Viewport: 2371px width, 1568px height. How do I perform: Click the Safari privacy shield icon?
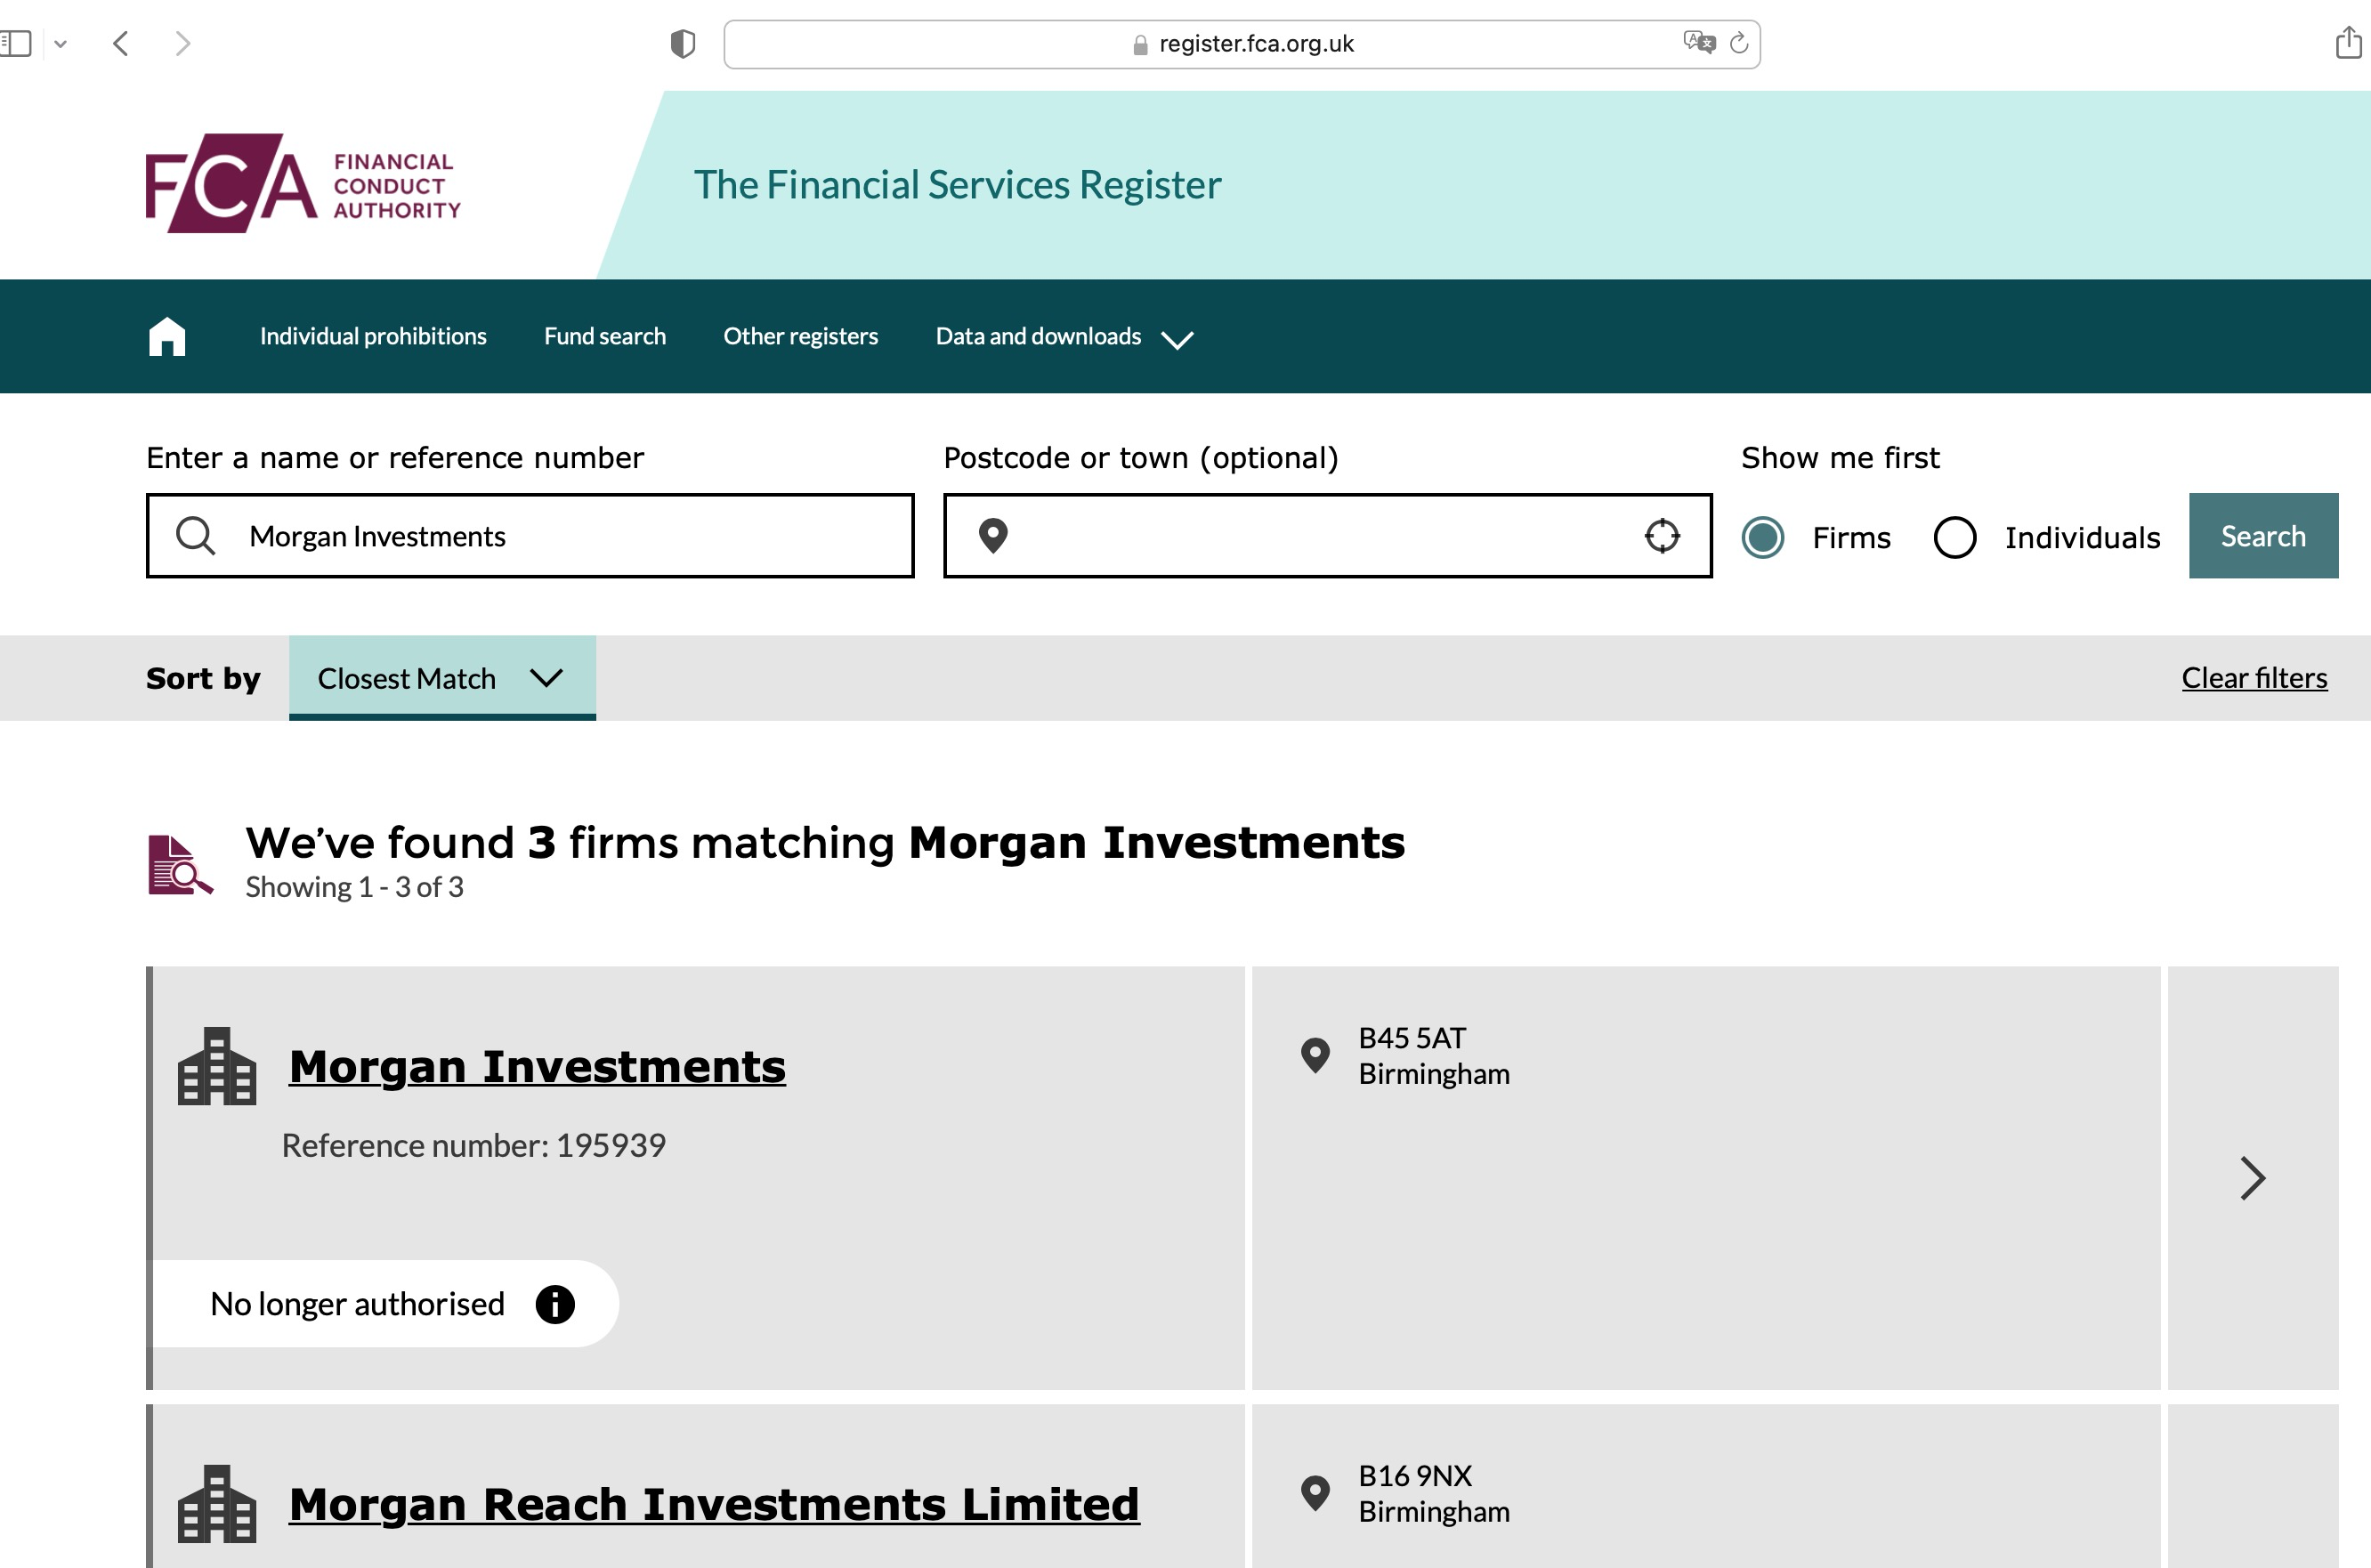683,44
